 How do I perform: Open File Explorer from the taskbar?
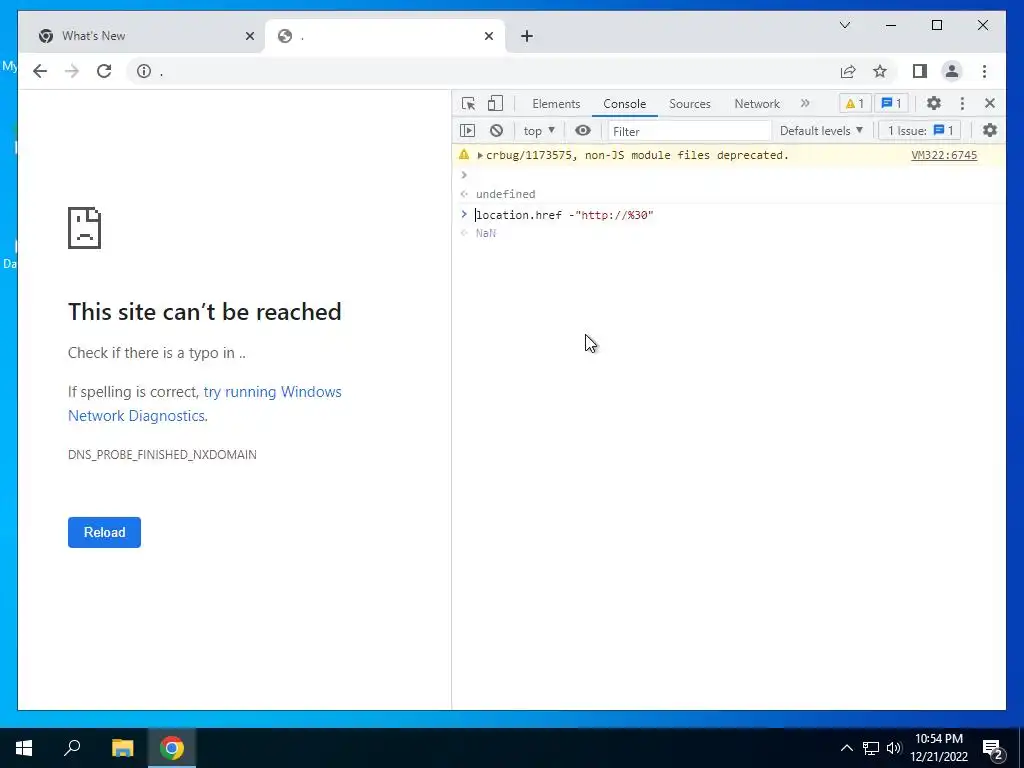[122, 748]
